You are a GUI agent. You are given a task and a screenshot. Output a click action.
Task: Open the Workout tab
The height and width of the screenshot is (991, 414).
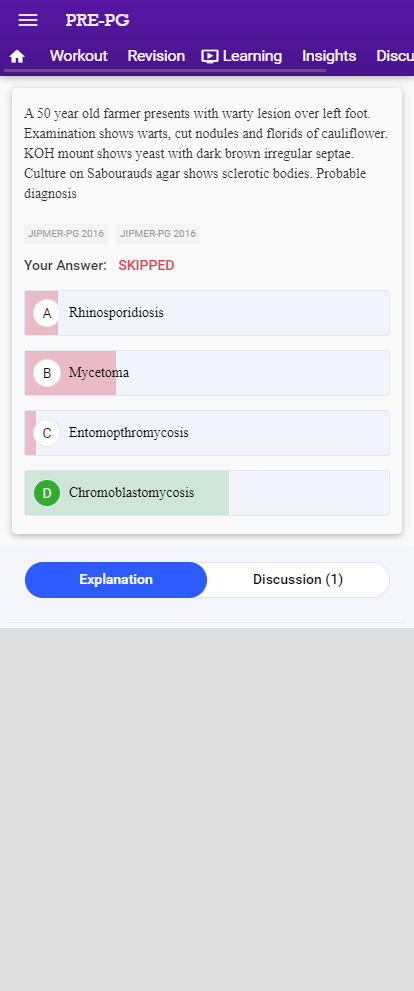tap(78, 56)
